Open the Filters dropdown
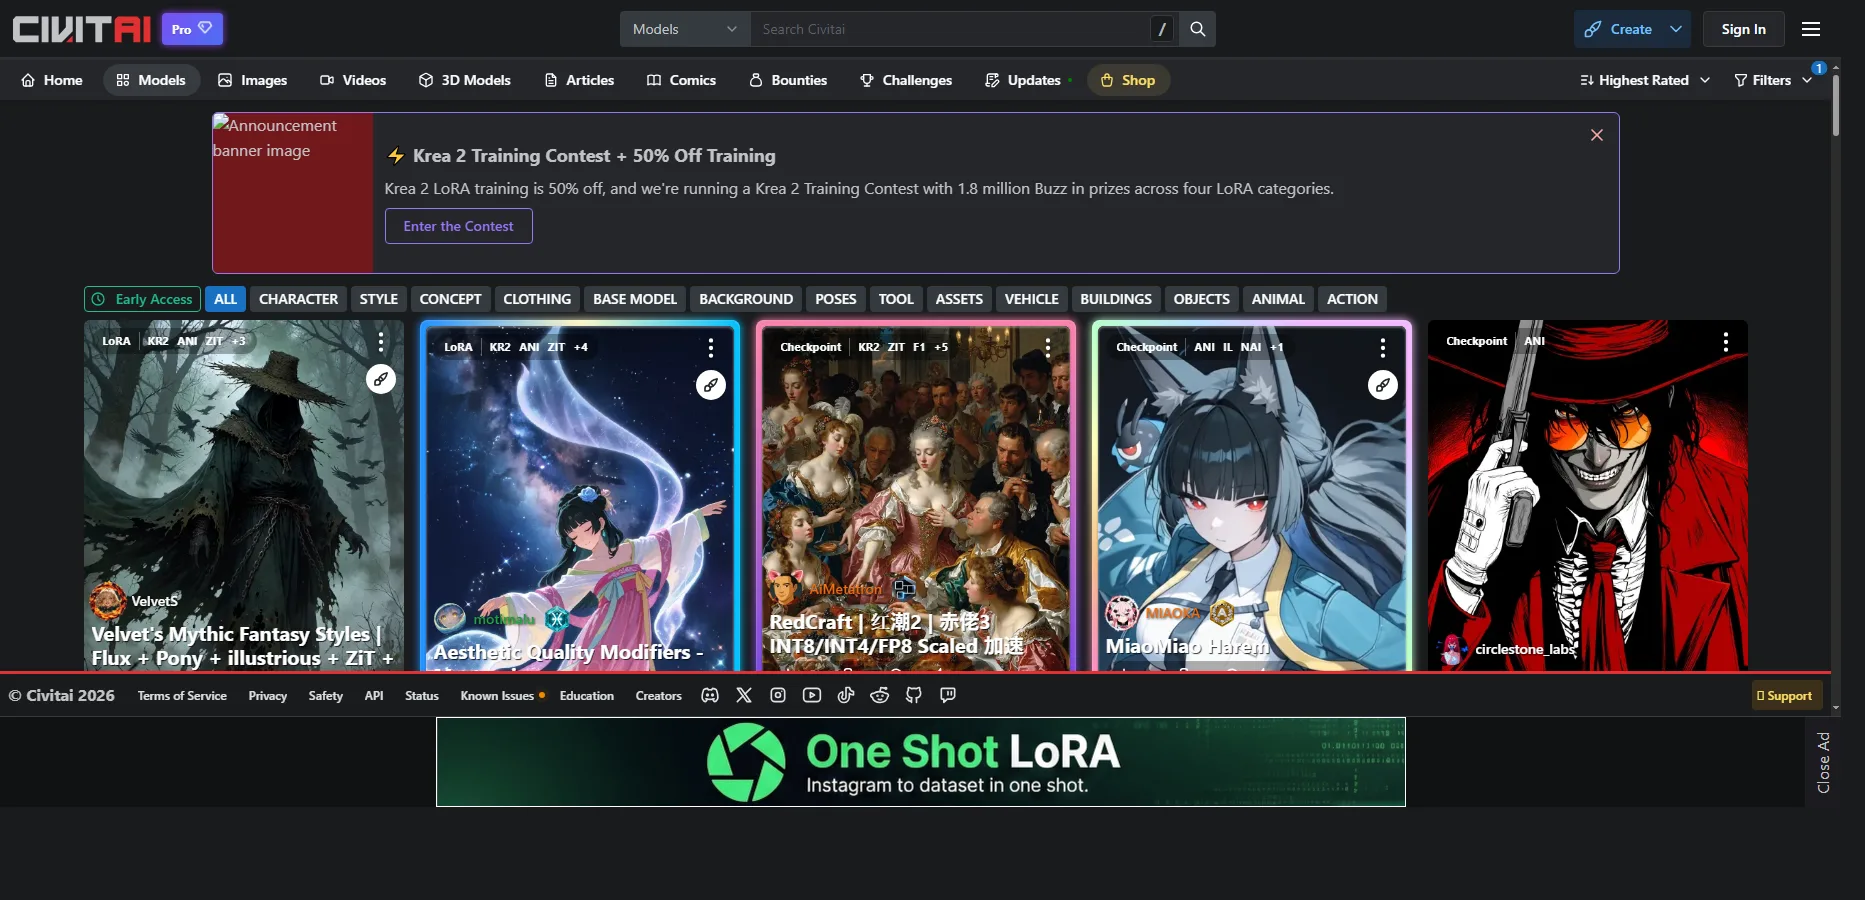Viewport: 1865px width, 900px height. (1773, 80)
